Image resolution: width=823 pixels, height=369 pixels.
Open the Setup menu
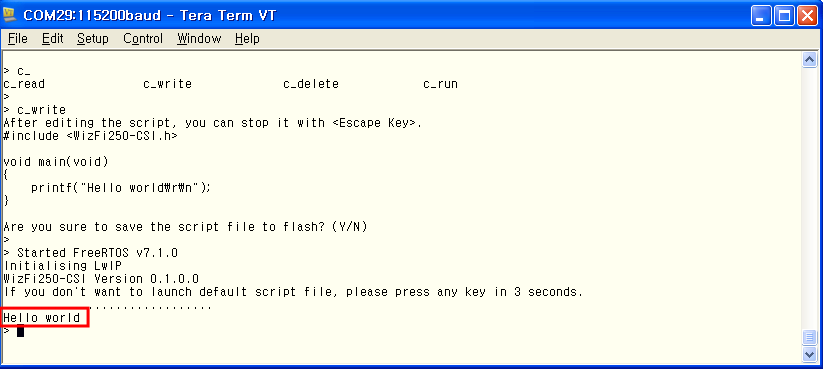click(92, 39)
